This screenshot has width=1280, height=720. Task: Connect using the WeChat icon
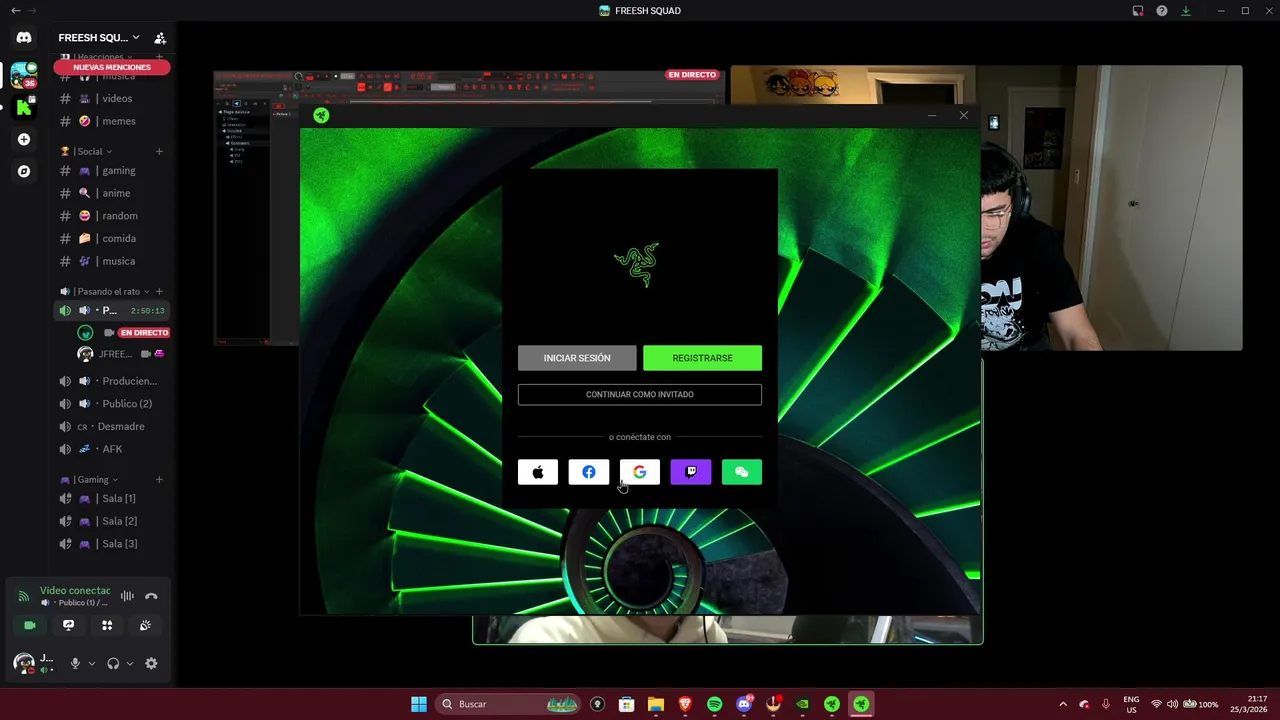pyautogui.click(x=742, y=472)
